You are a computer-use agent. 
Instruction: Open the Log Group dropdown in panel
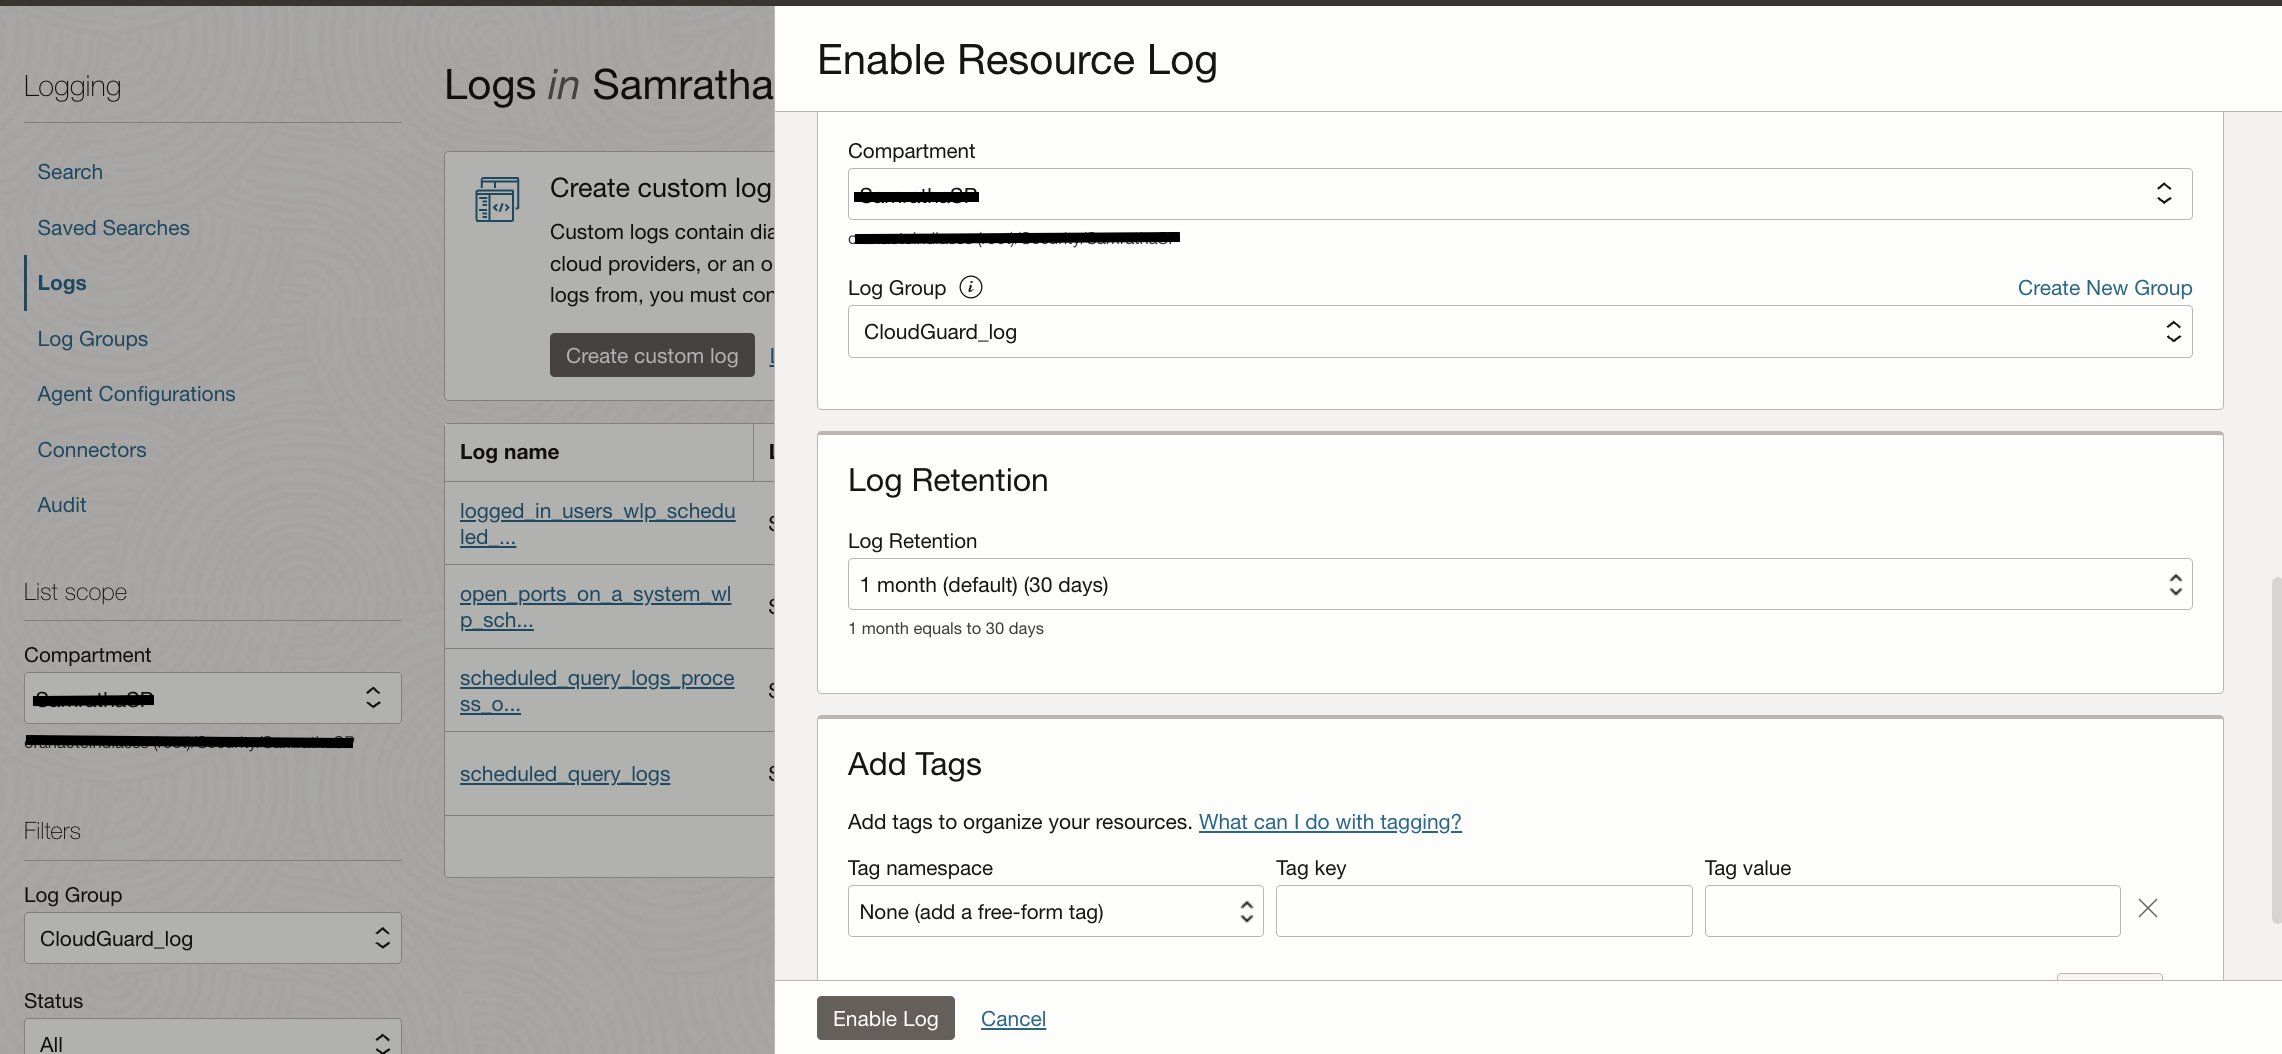1519,332
